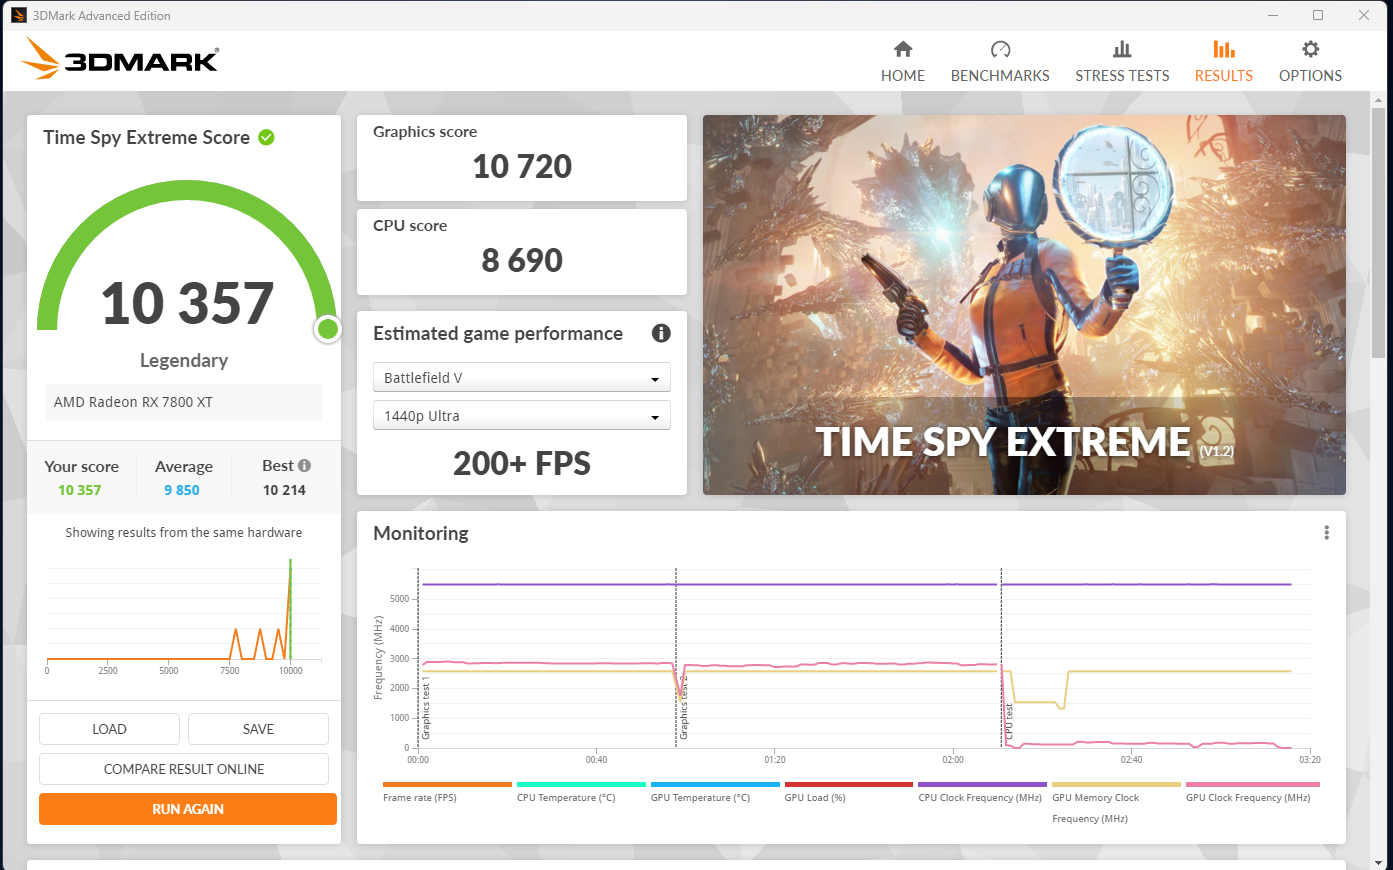The width and height of the screenshot is (1393, 870).
Task: Click the Legendary rating label
Action: pyautogui.click(x=184, y=360)
